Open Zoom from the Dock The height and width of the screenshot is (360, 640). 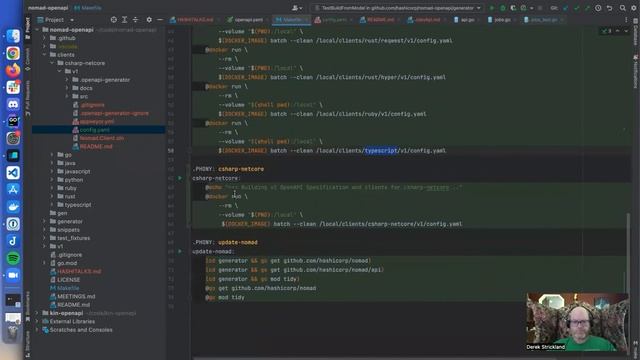pos(13,275)
